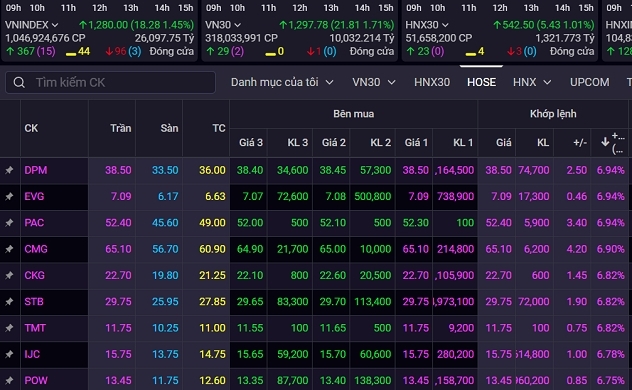The width and height of the screenshot is (632, 390).
Task: Click CMG bid price 64.90
Action: (x=250, y=249)
